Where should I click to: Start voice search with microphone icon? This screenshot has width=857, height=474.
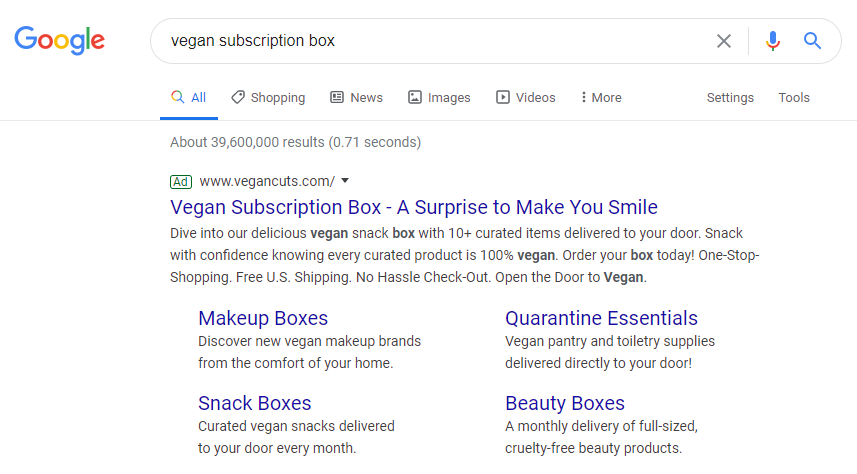[772, 41]
